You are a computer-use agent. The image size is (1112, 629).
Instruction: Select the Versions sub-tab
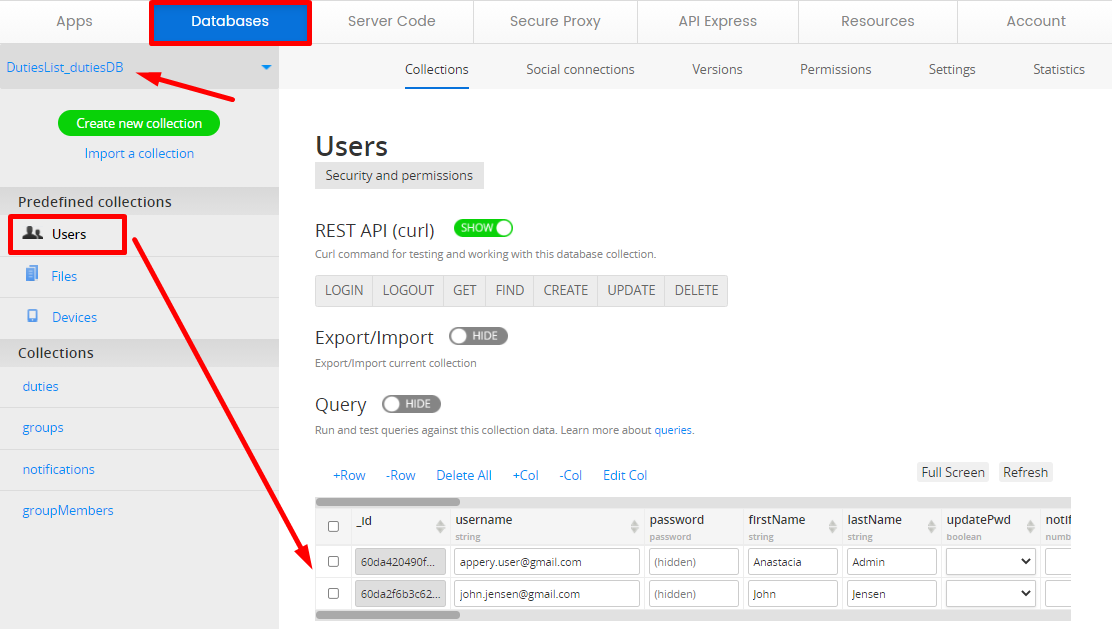click(717, 69)
